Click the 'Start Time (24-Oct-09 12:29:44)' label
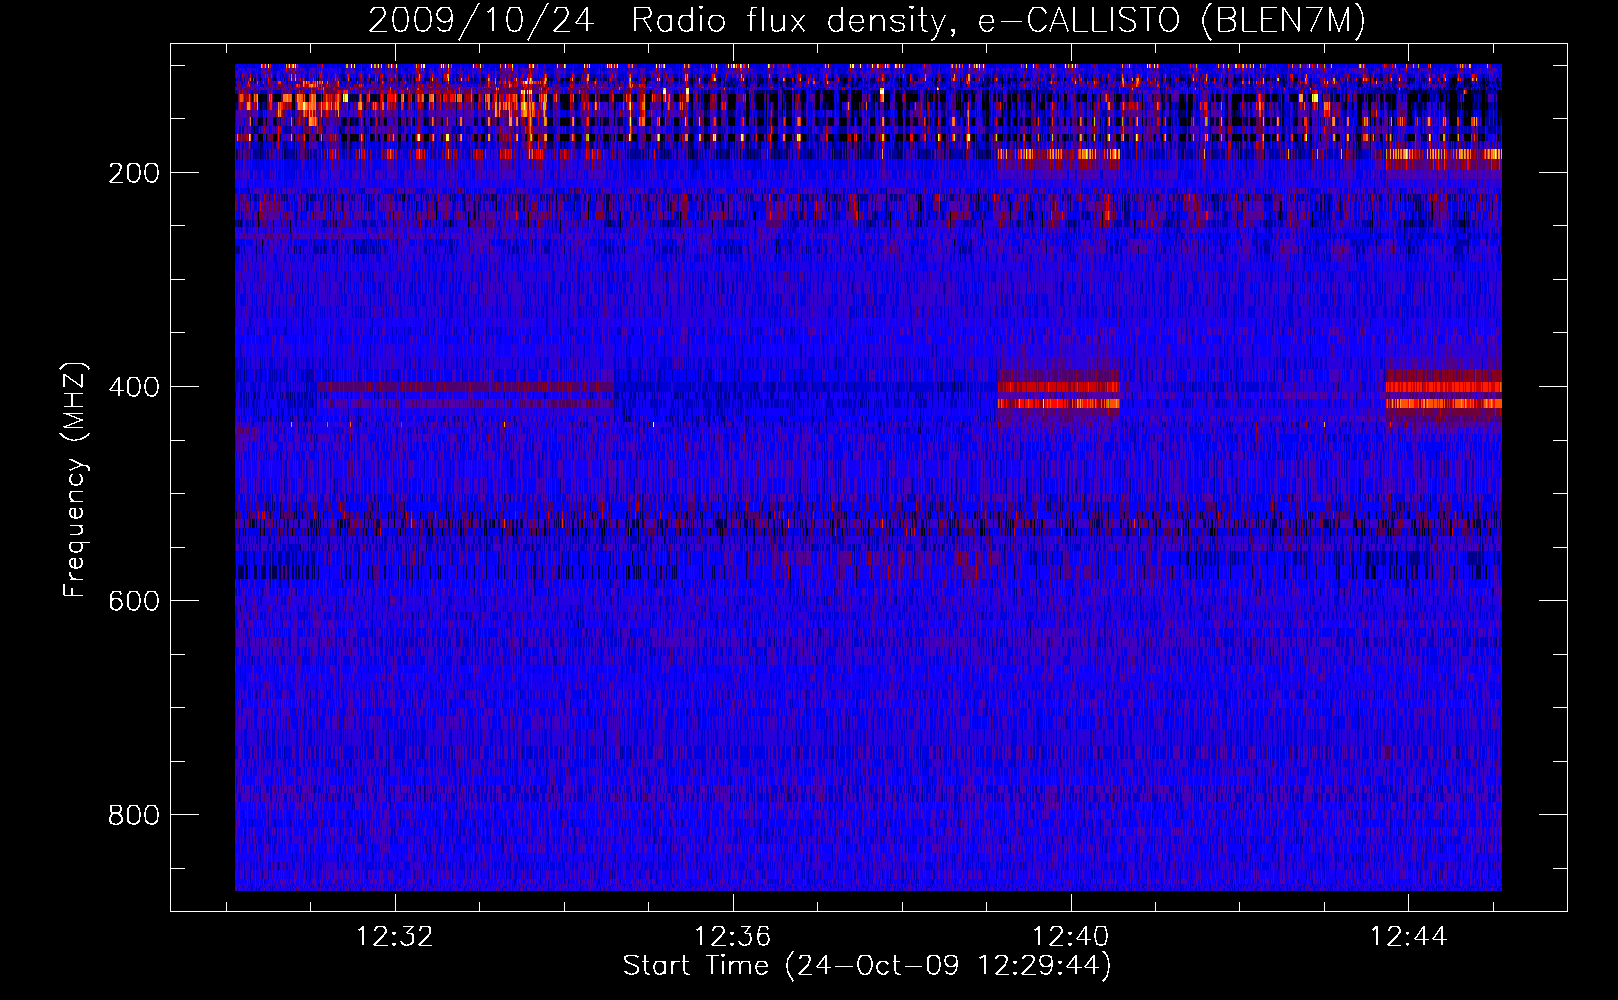1618x1000 pixels. (x=867, y=966)
